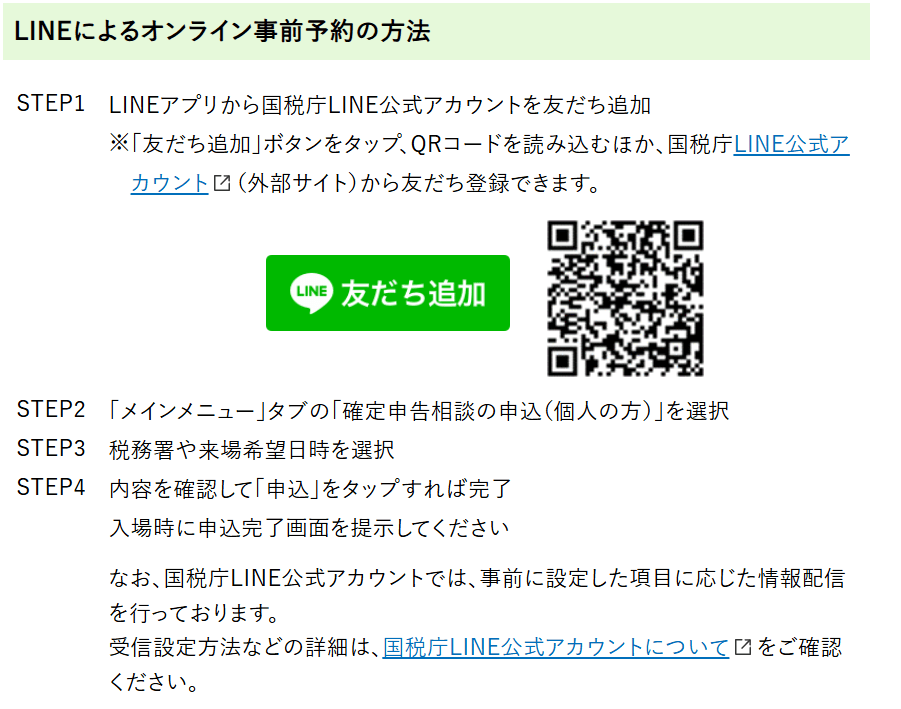Screen dimensions: 901x709
Task: Open the 国税庁LINE公式アカウントについて link
Action: pos(556,648)
